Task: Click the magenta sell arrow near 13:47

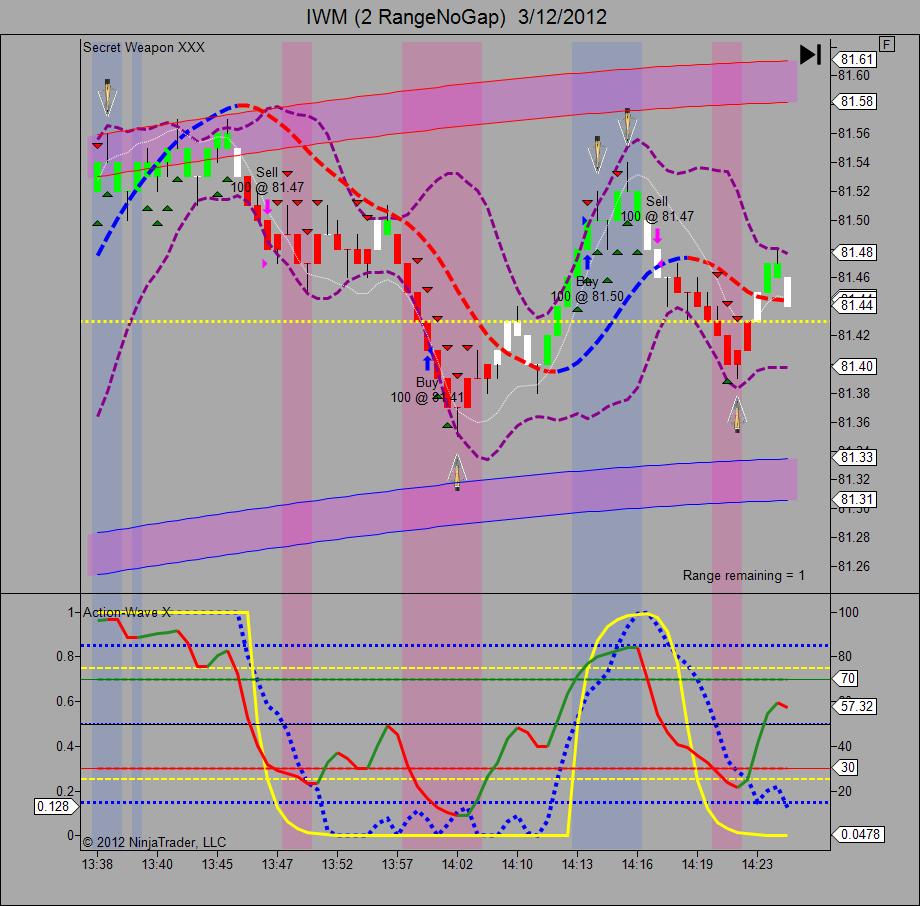Action: [x=268, y=207]
